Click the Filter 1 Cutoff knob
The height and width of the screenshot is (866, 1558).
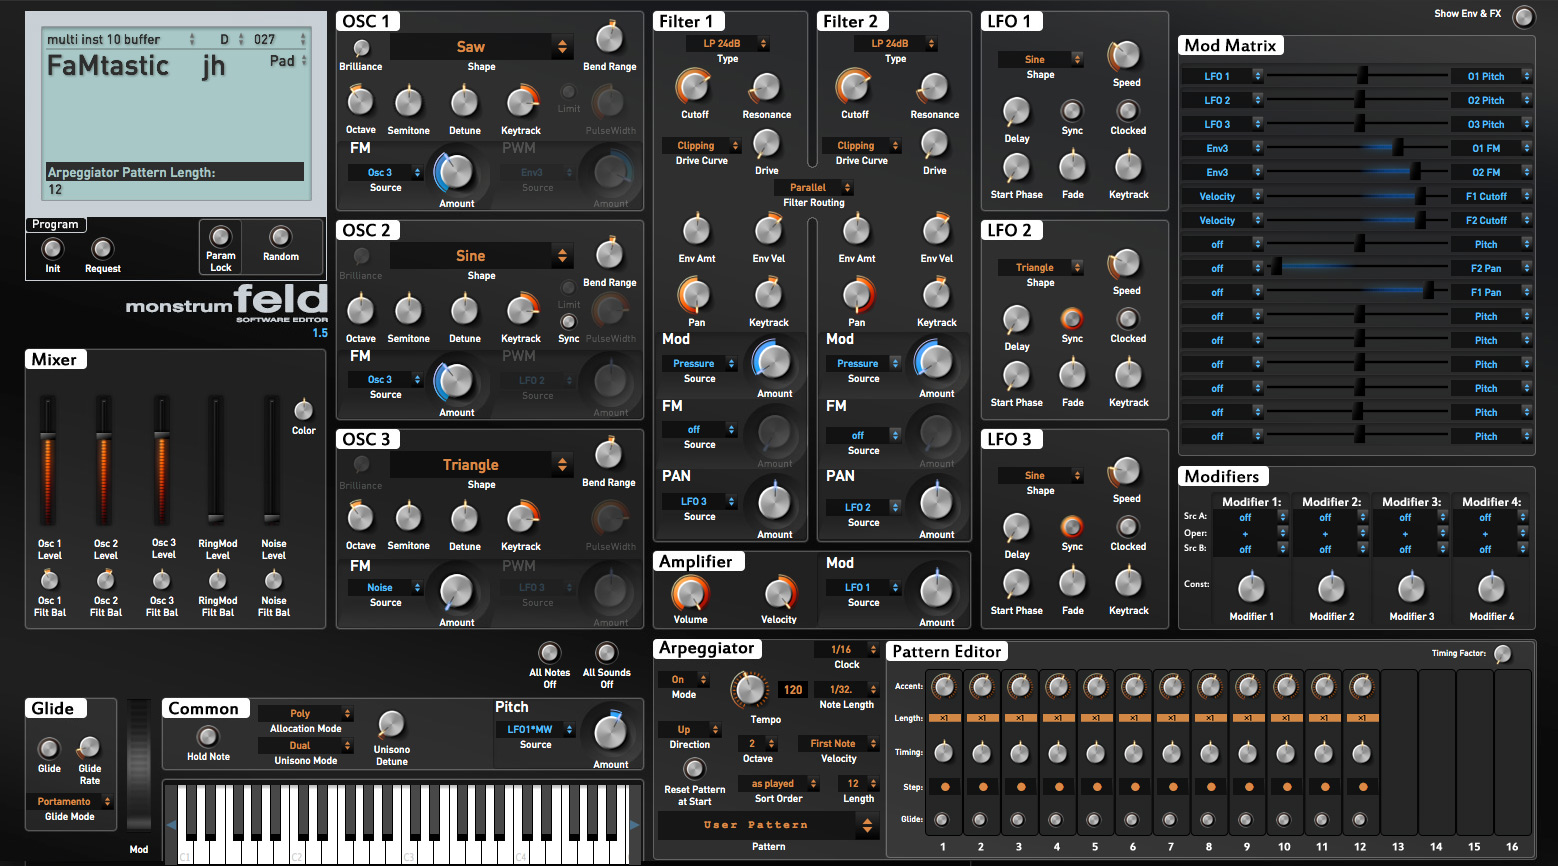click(x=694, y=87)
